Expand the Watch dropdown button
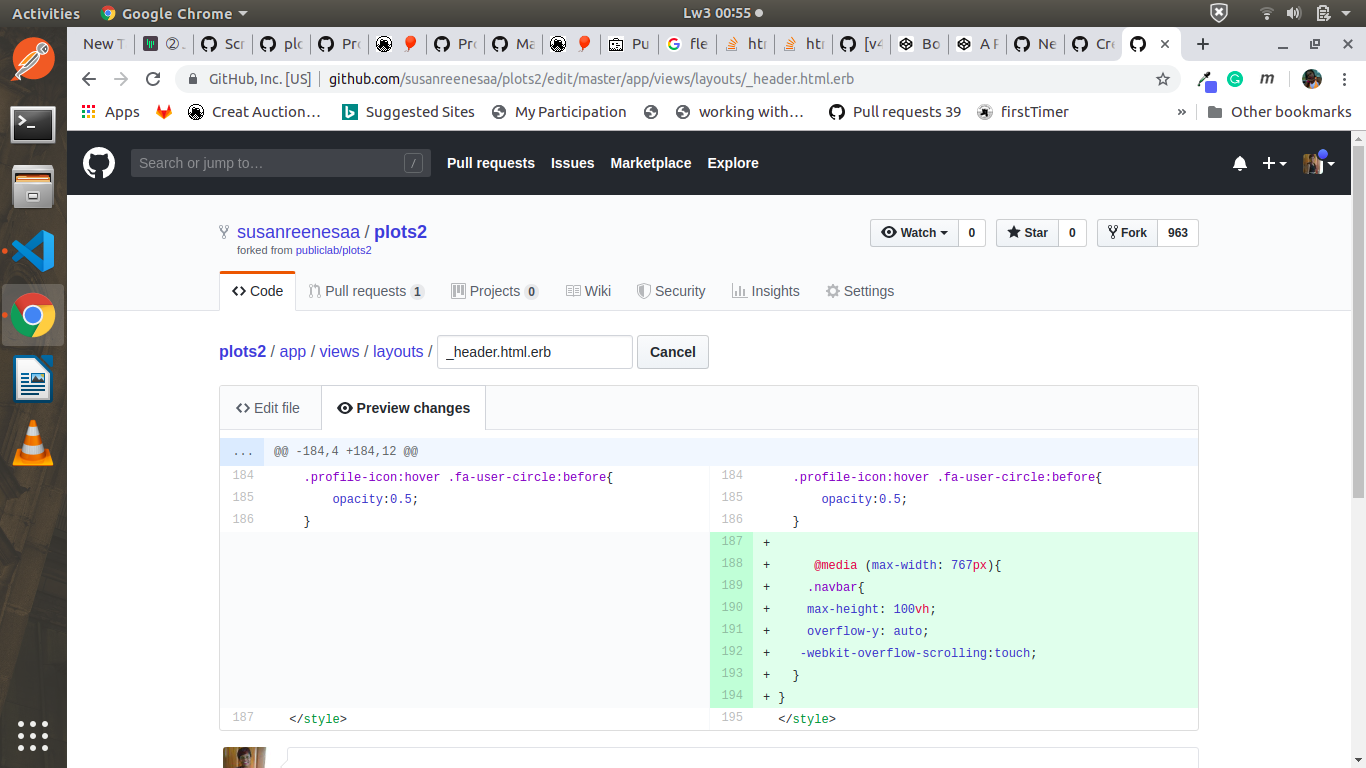 pos(914,233)
